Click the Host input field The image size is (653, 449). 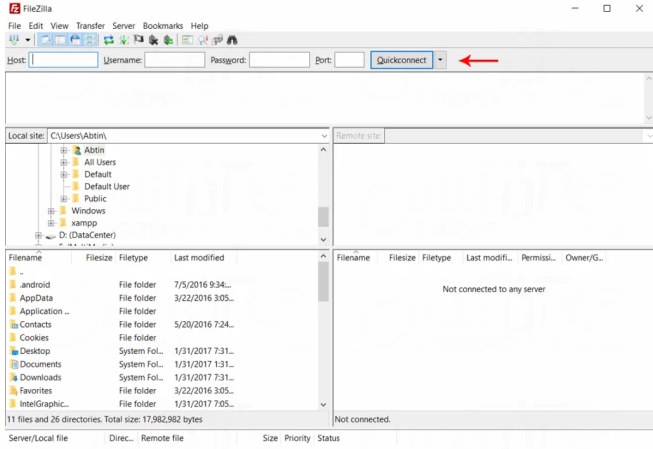point(63,60)
